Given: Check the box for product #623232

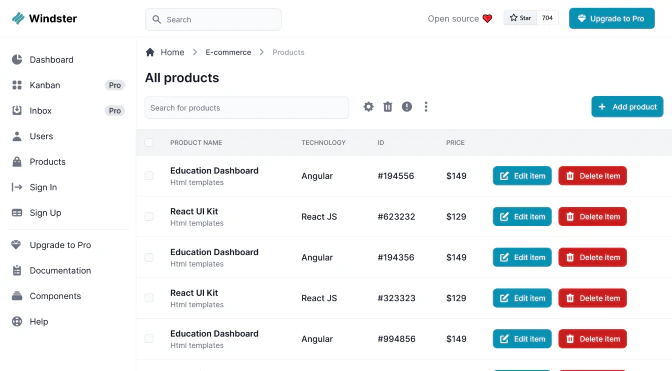Looking at the screenshot, I should pos(149,216).
